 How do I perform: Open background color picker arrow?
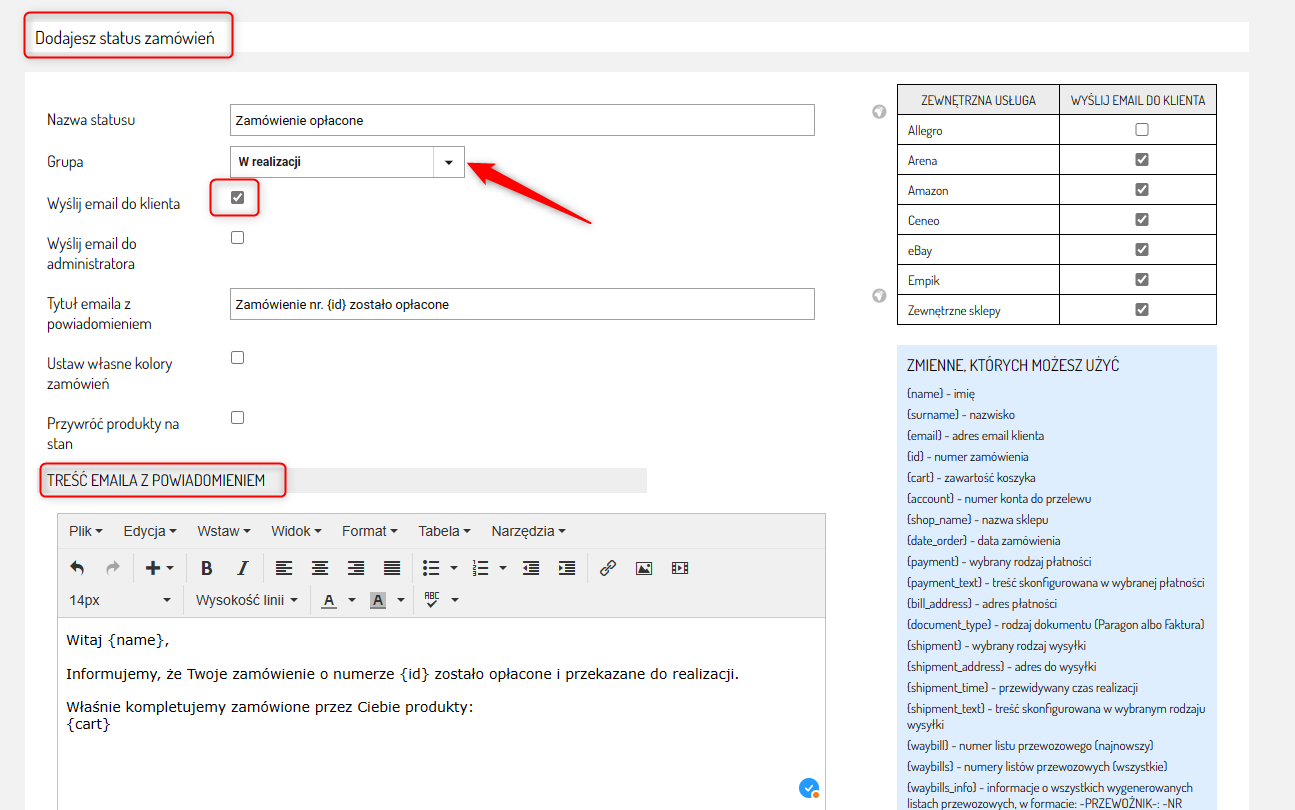[x=401, y=600]
